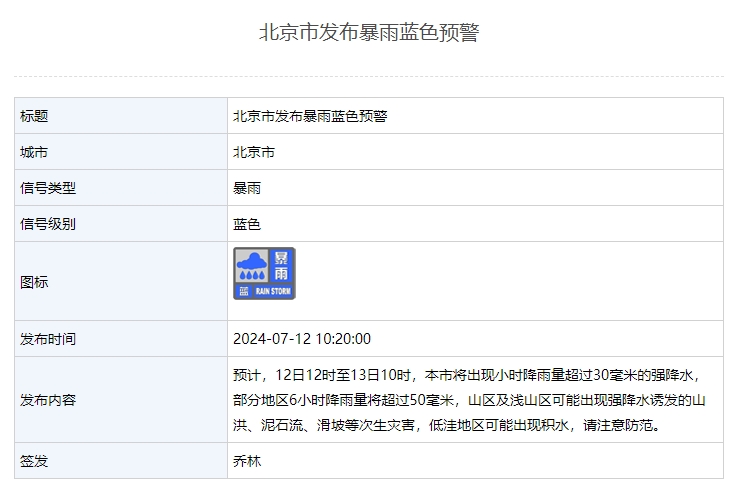Select the 发布内容 row label
753x492 pixels.
(x=48, y=400)
